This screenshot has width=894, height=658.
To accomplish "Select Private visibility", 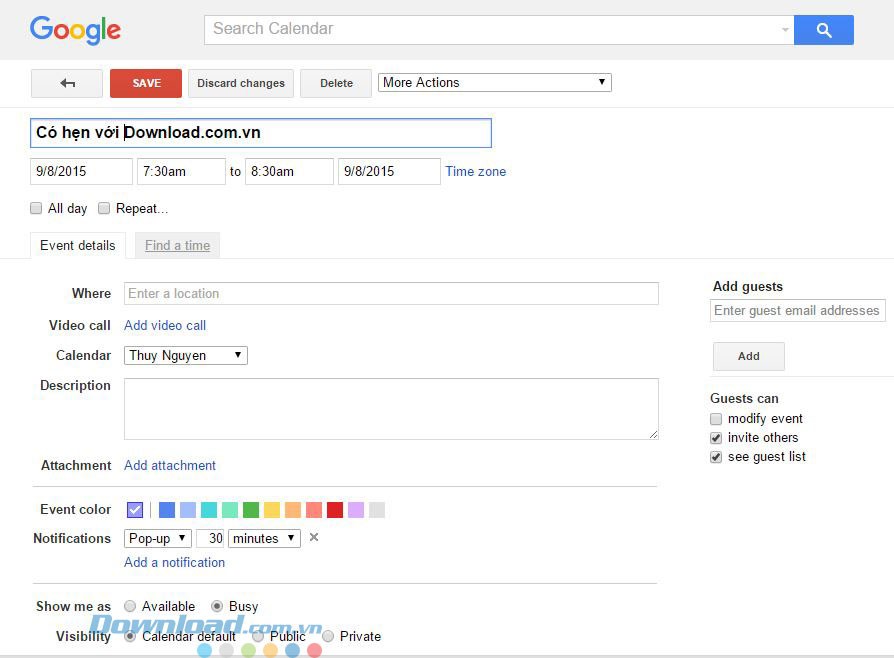I will point(327,636).
